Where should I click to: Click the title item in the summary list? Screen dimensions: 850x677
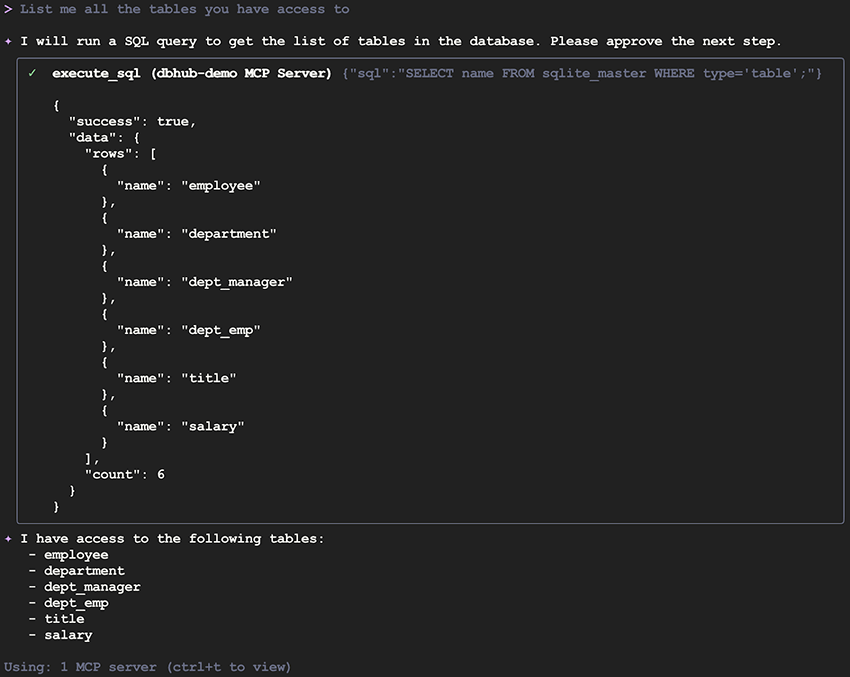tap(64, 618)
